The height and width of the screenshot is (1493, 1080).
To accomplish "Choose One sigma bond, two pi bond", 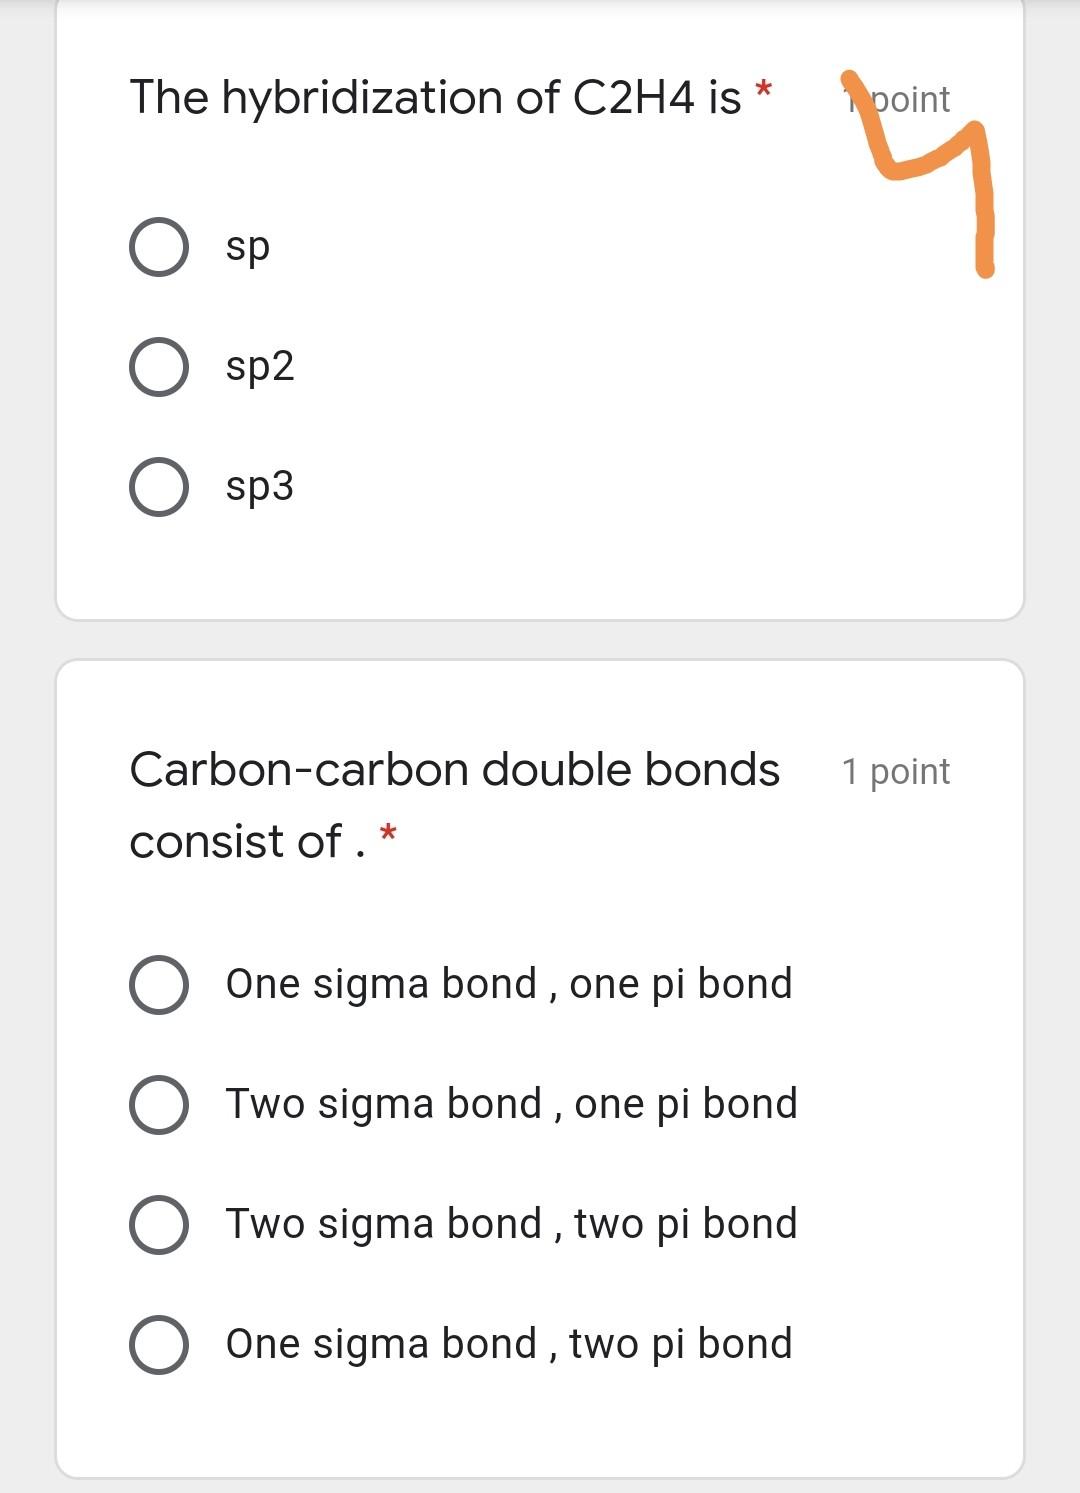I will 160,1343.
